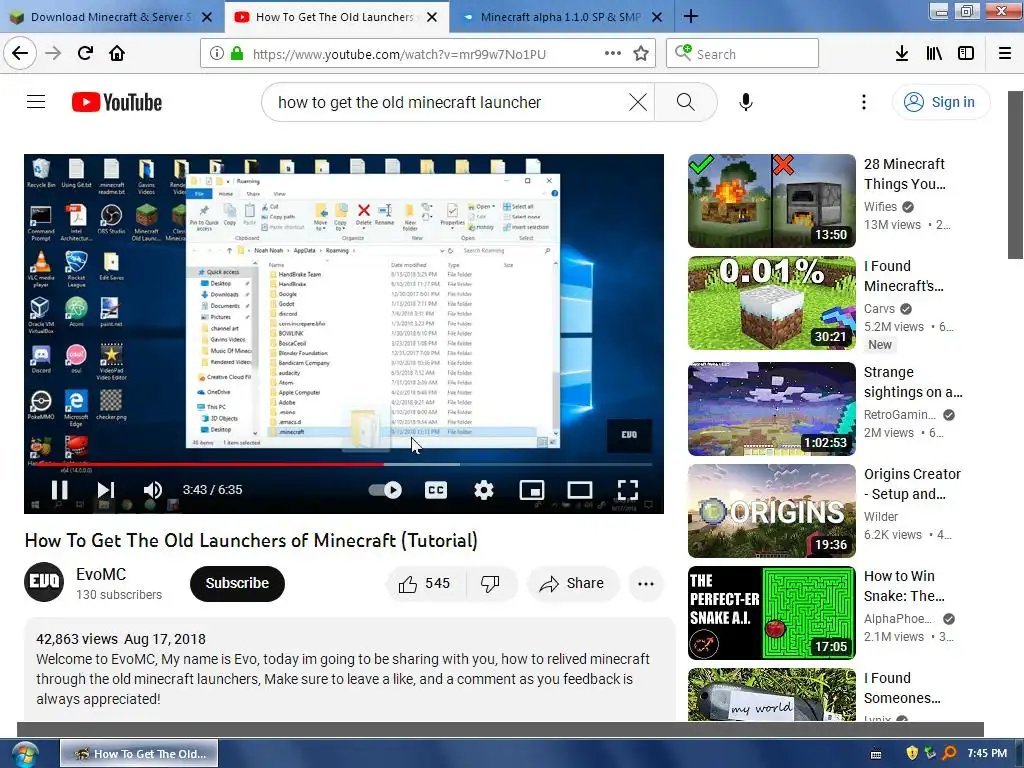
Task: Subscribe to EvoMC
Action: [x=237, y=583]
